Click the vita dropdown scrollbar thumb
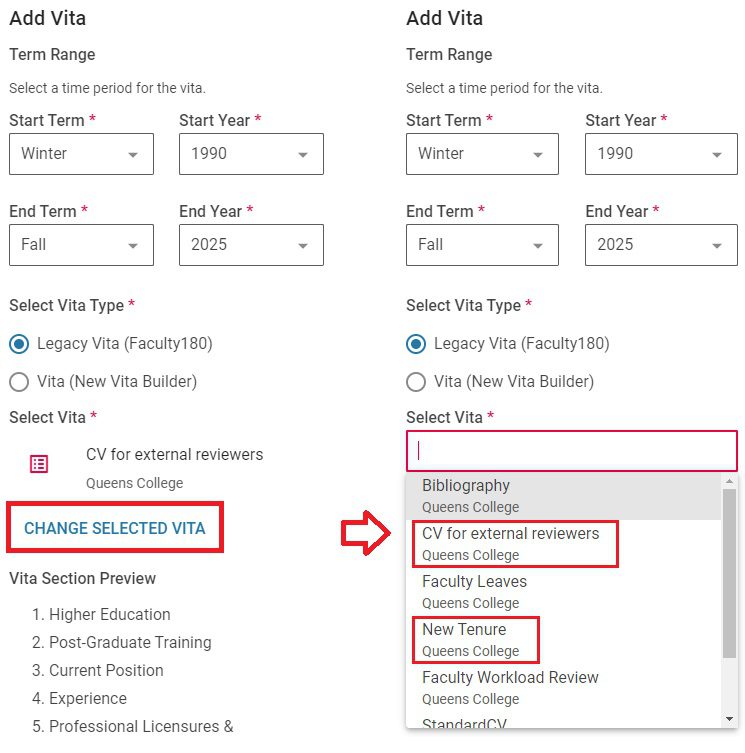Screen dimensions: 745x753 point(729,575)
